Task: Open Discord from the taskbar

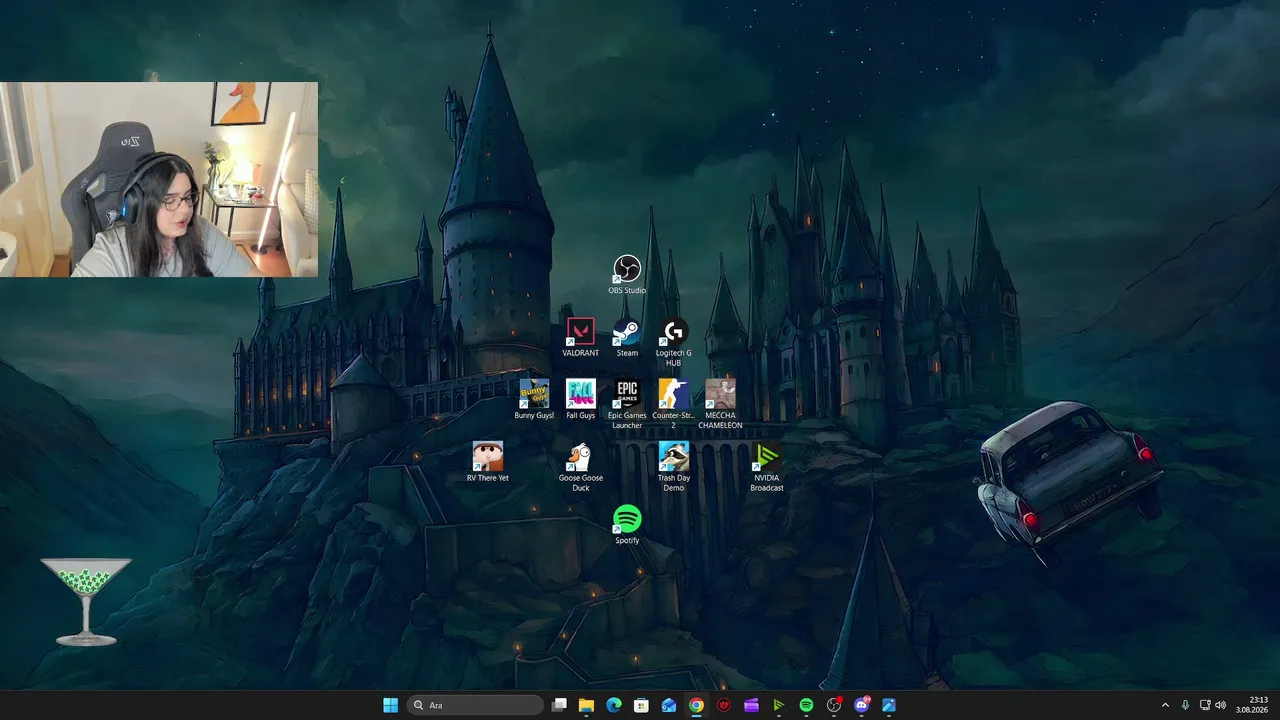Action: [x=861, y=705]
